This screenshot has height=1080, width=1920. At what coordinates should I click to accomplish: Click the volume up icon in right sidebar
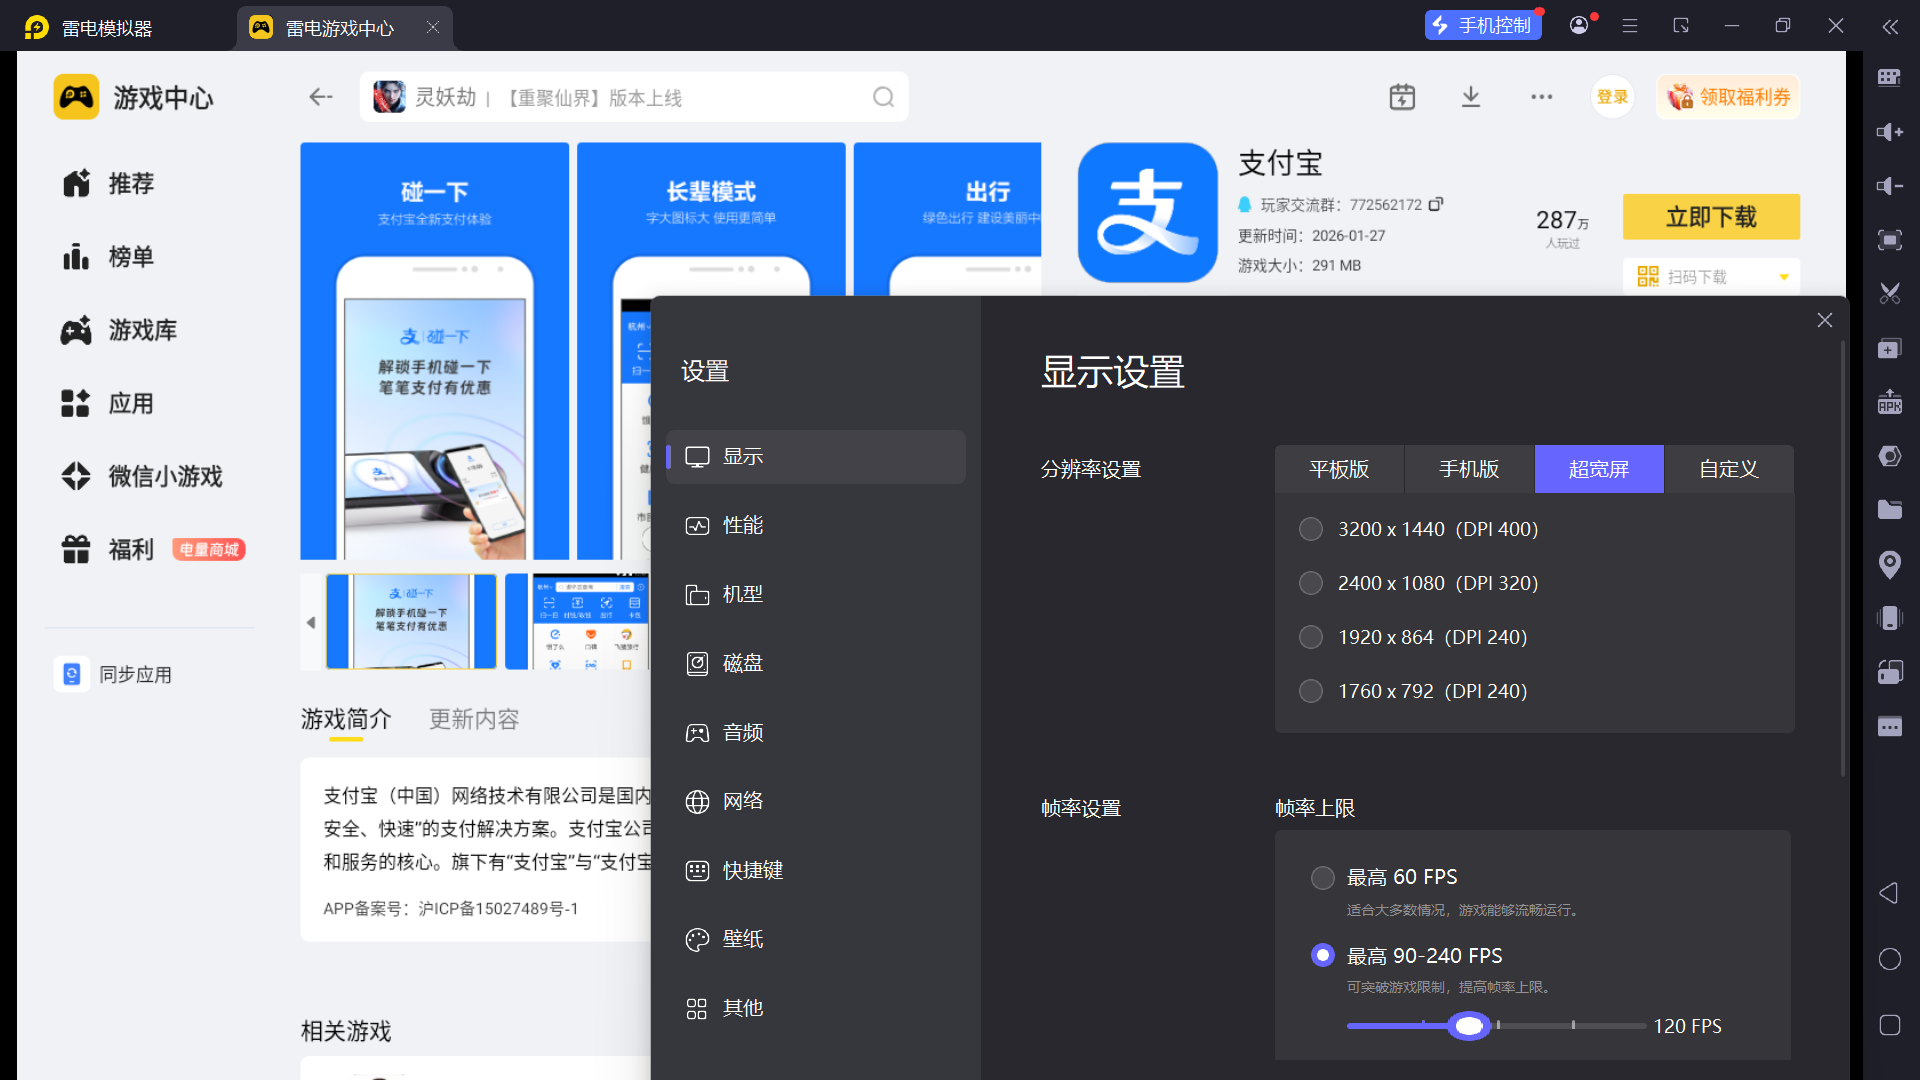1889,132
